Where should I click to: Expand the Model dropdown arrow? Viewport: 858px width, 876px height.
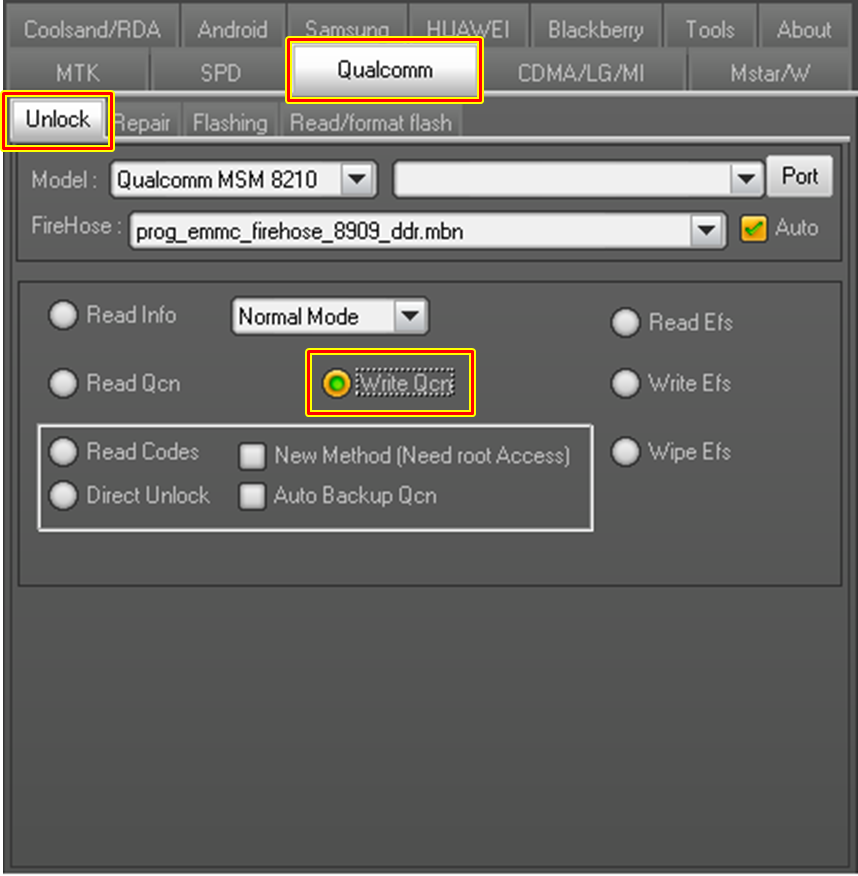pos(358,179)
